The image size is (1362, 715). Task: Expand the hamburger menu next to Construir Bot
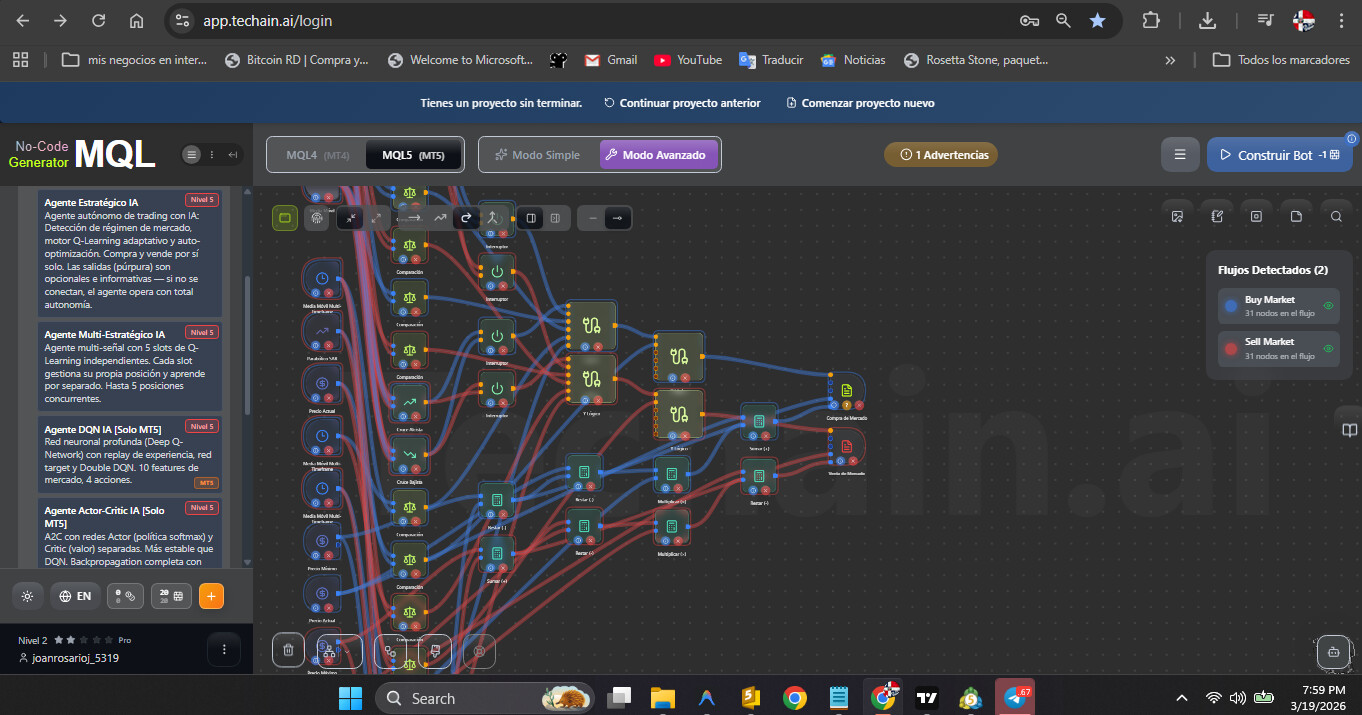[x=1180, y=155]
